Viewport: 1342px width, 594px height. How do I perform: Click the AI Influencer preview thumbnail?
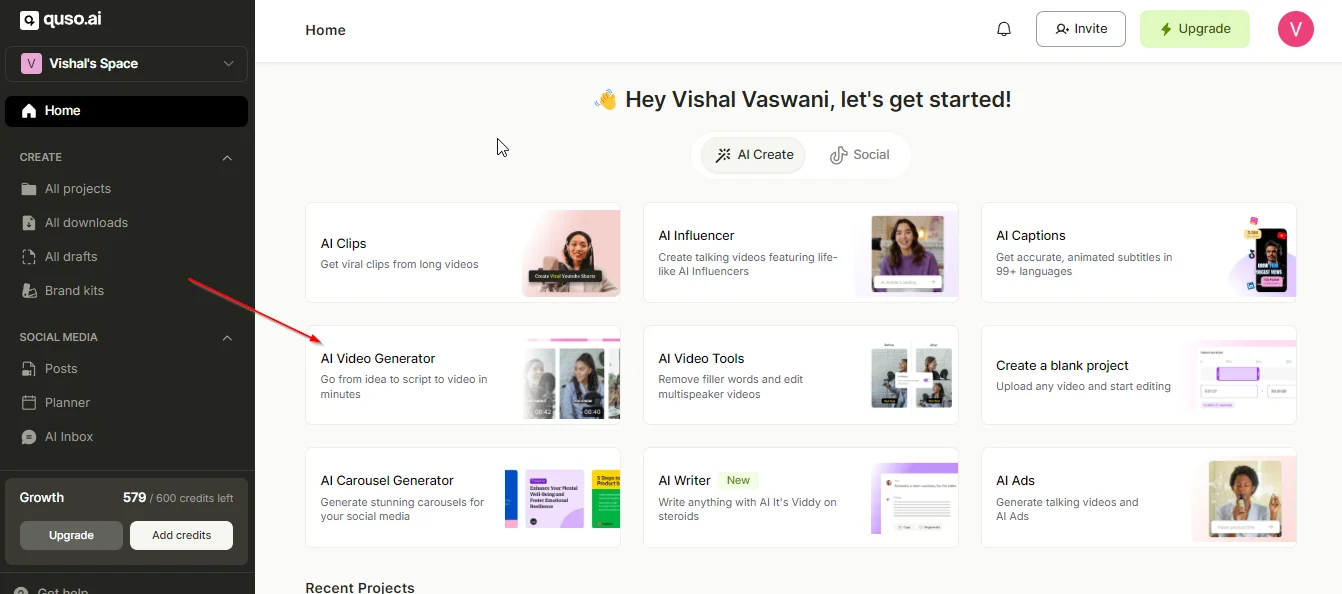(907, 253)
